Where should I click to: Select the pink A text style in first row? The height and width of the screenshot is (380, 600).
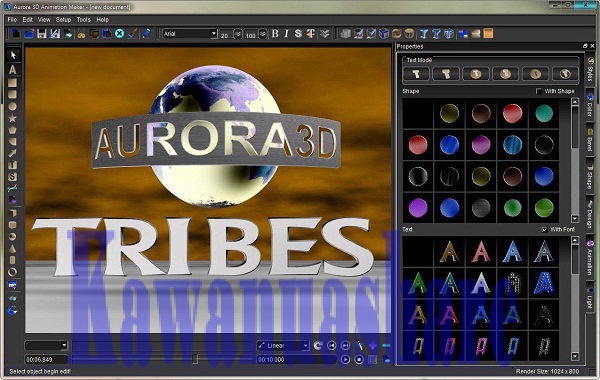point(481,253)
